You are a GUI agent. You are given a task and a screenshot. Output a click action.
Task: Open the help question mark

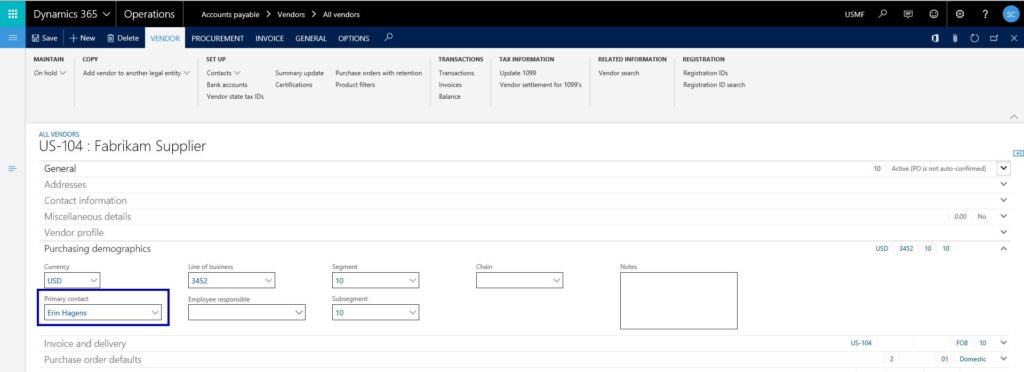coord(985,14)
